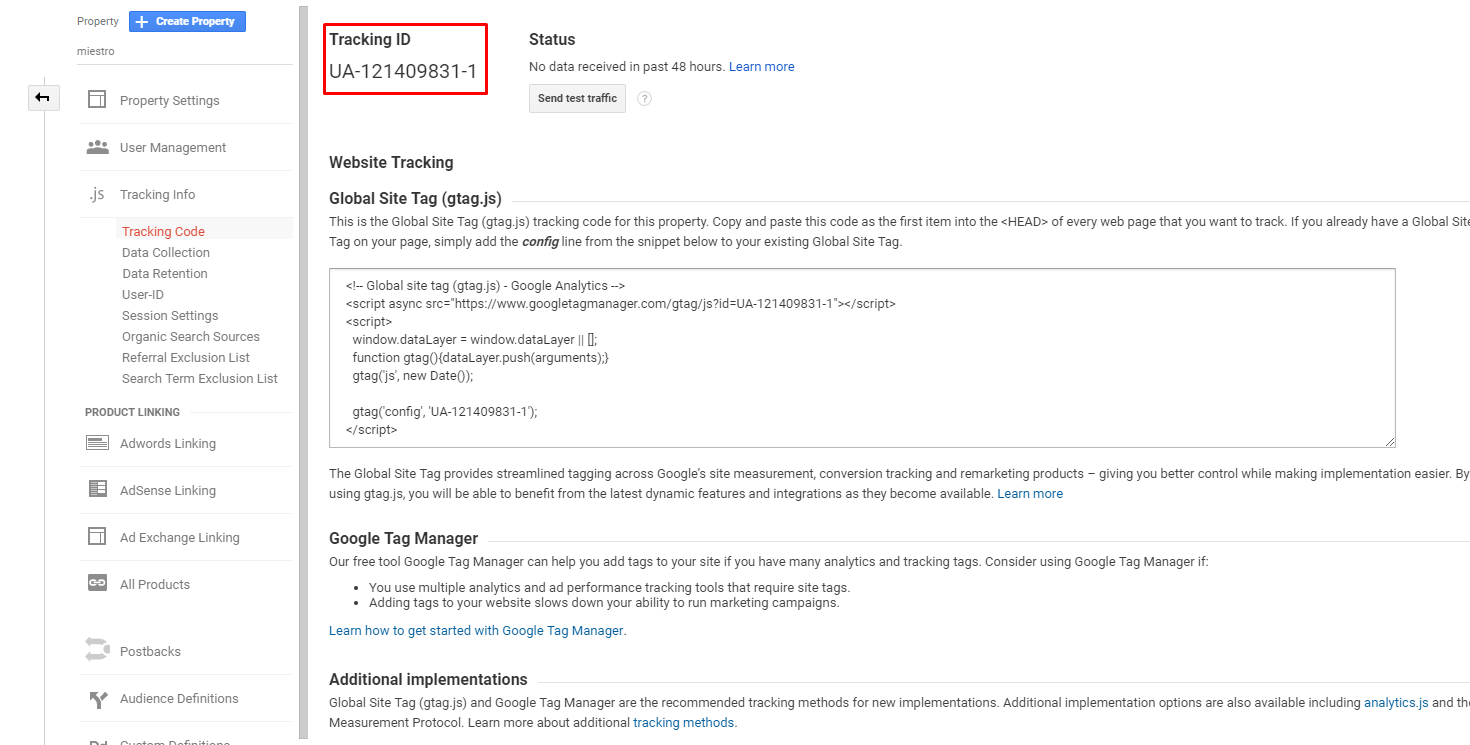Click the help question mark icon
The height and width of the screenshot is (745, 1470).
(644, 98)
